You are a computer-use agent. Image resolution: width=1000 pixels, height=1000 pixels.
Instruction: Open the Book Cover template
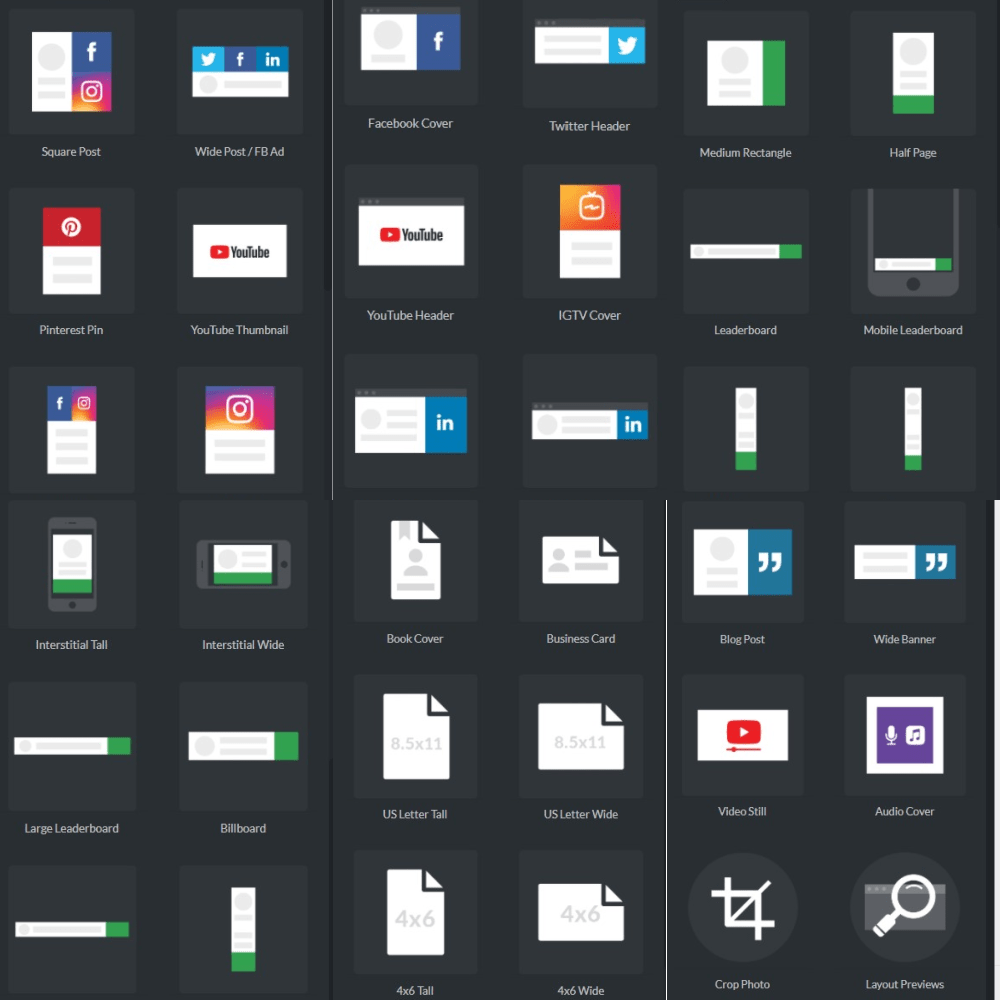point(416,561)
